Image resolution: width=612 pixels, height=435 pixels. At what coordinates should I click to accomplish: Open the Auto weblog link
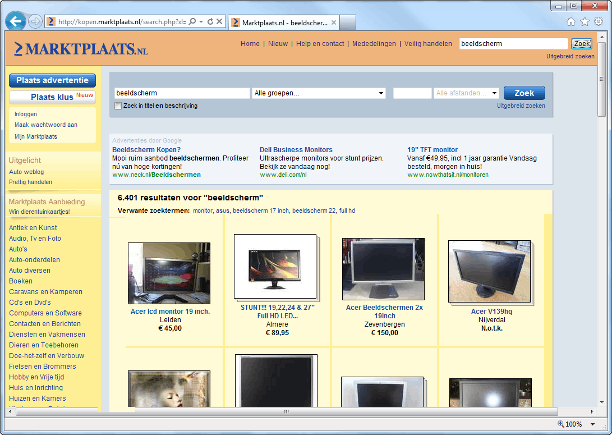[x=26, y=172]
